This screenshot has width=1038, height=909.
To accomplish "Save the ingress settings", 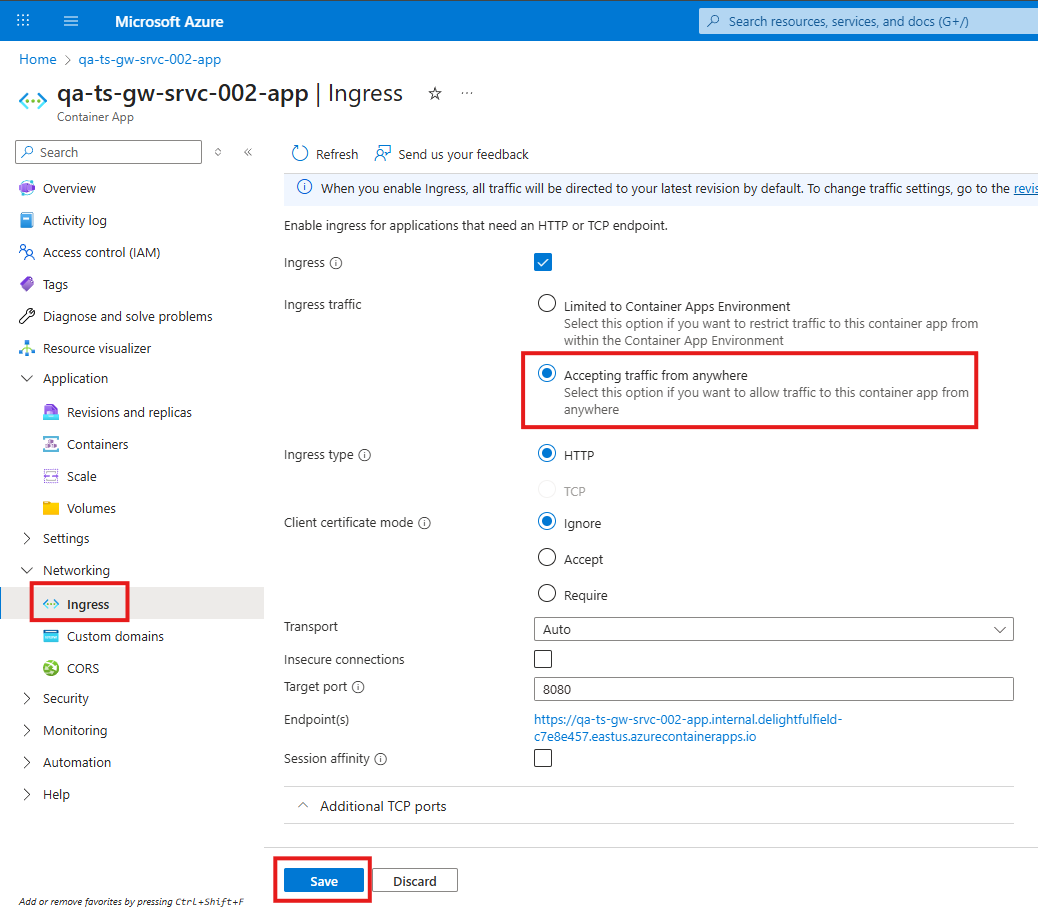I will (324, 881).
